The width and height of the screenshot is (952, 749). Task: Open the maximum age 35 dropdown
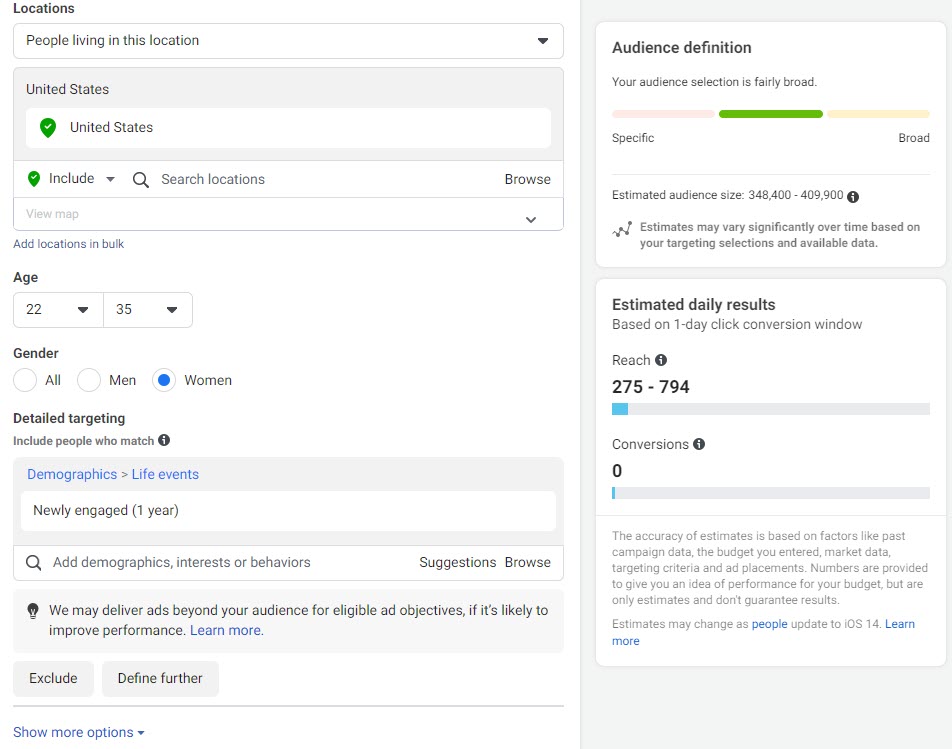(148, 310)
